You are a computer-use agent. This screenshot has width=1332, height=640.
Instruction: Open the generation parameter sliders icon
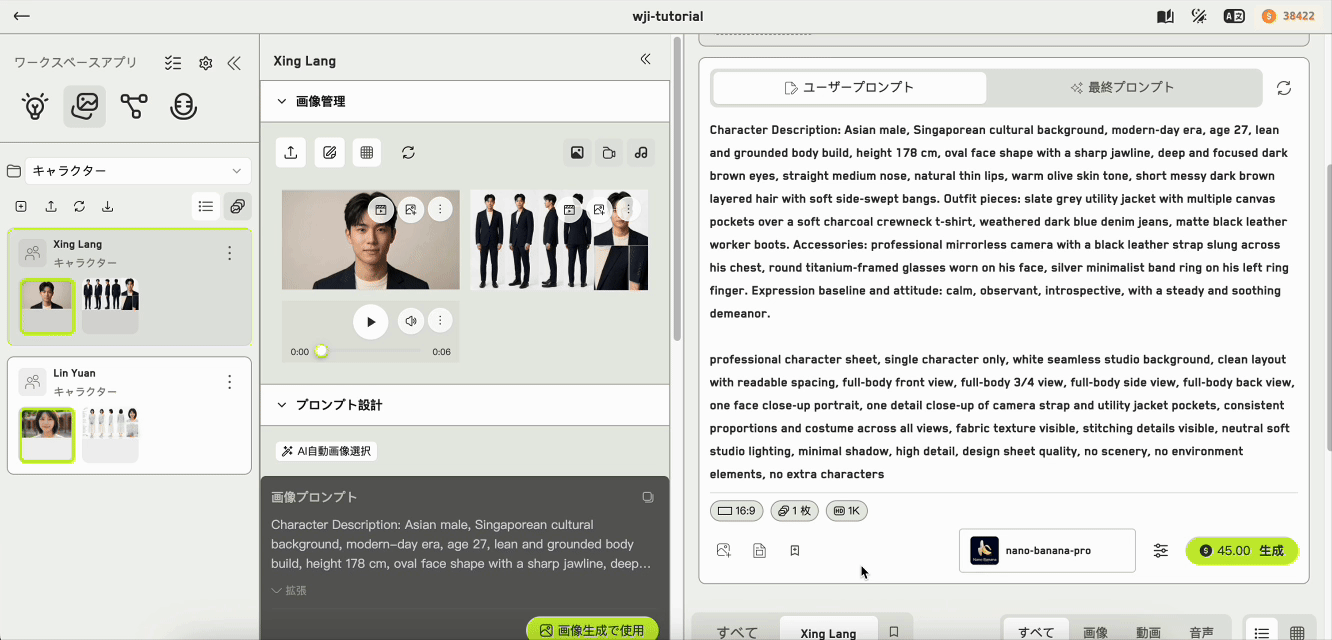[x=1160, y=551]
